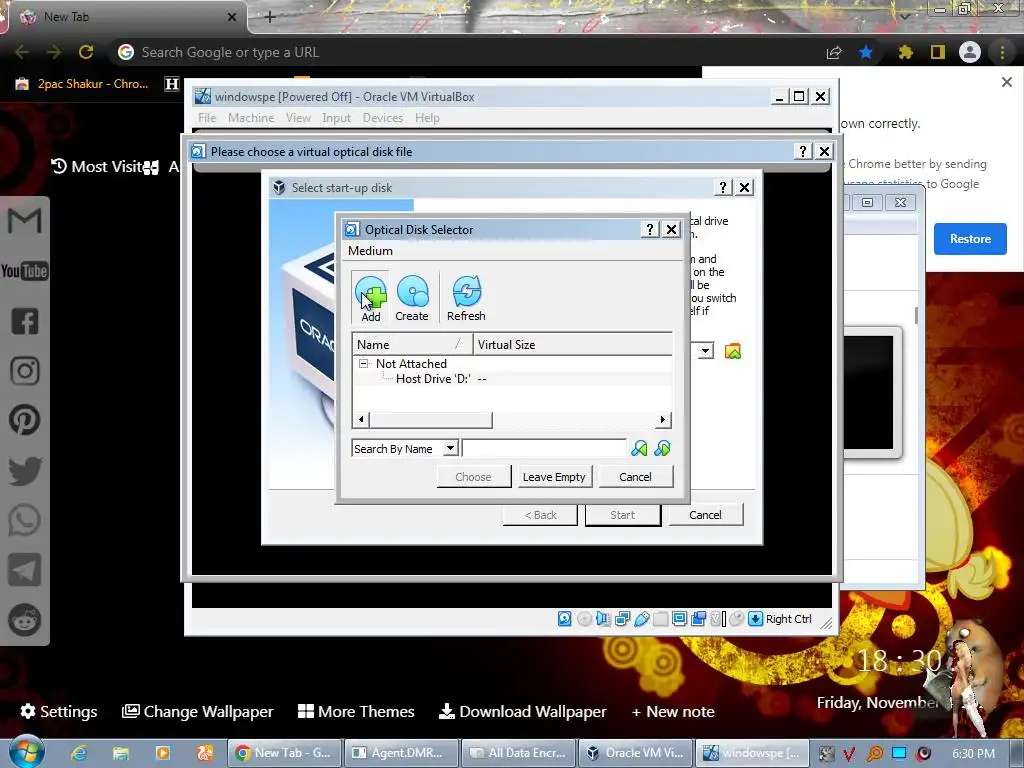Viewport: 1024px width, 768px height.
Task: Click the recording status bar indicator
Action: pyautogui.click(x=698, y=618)
